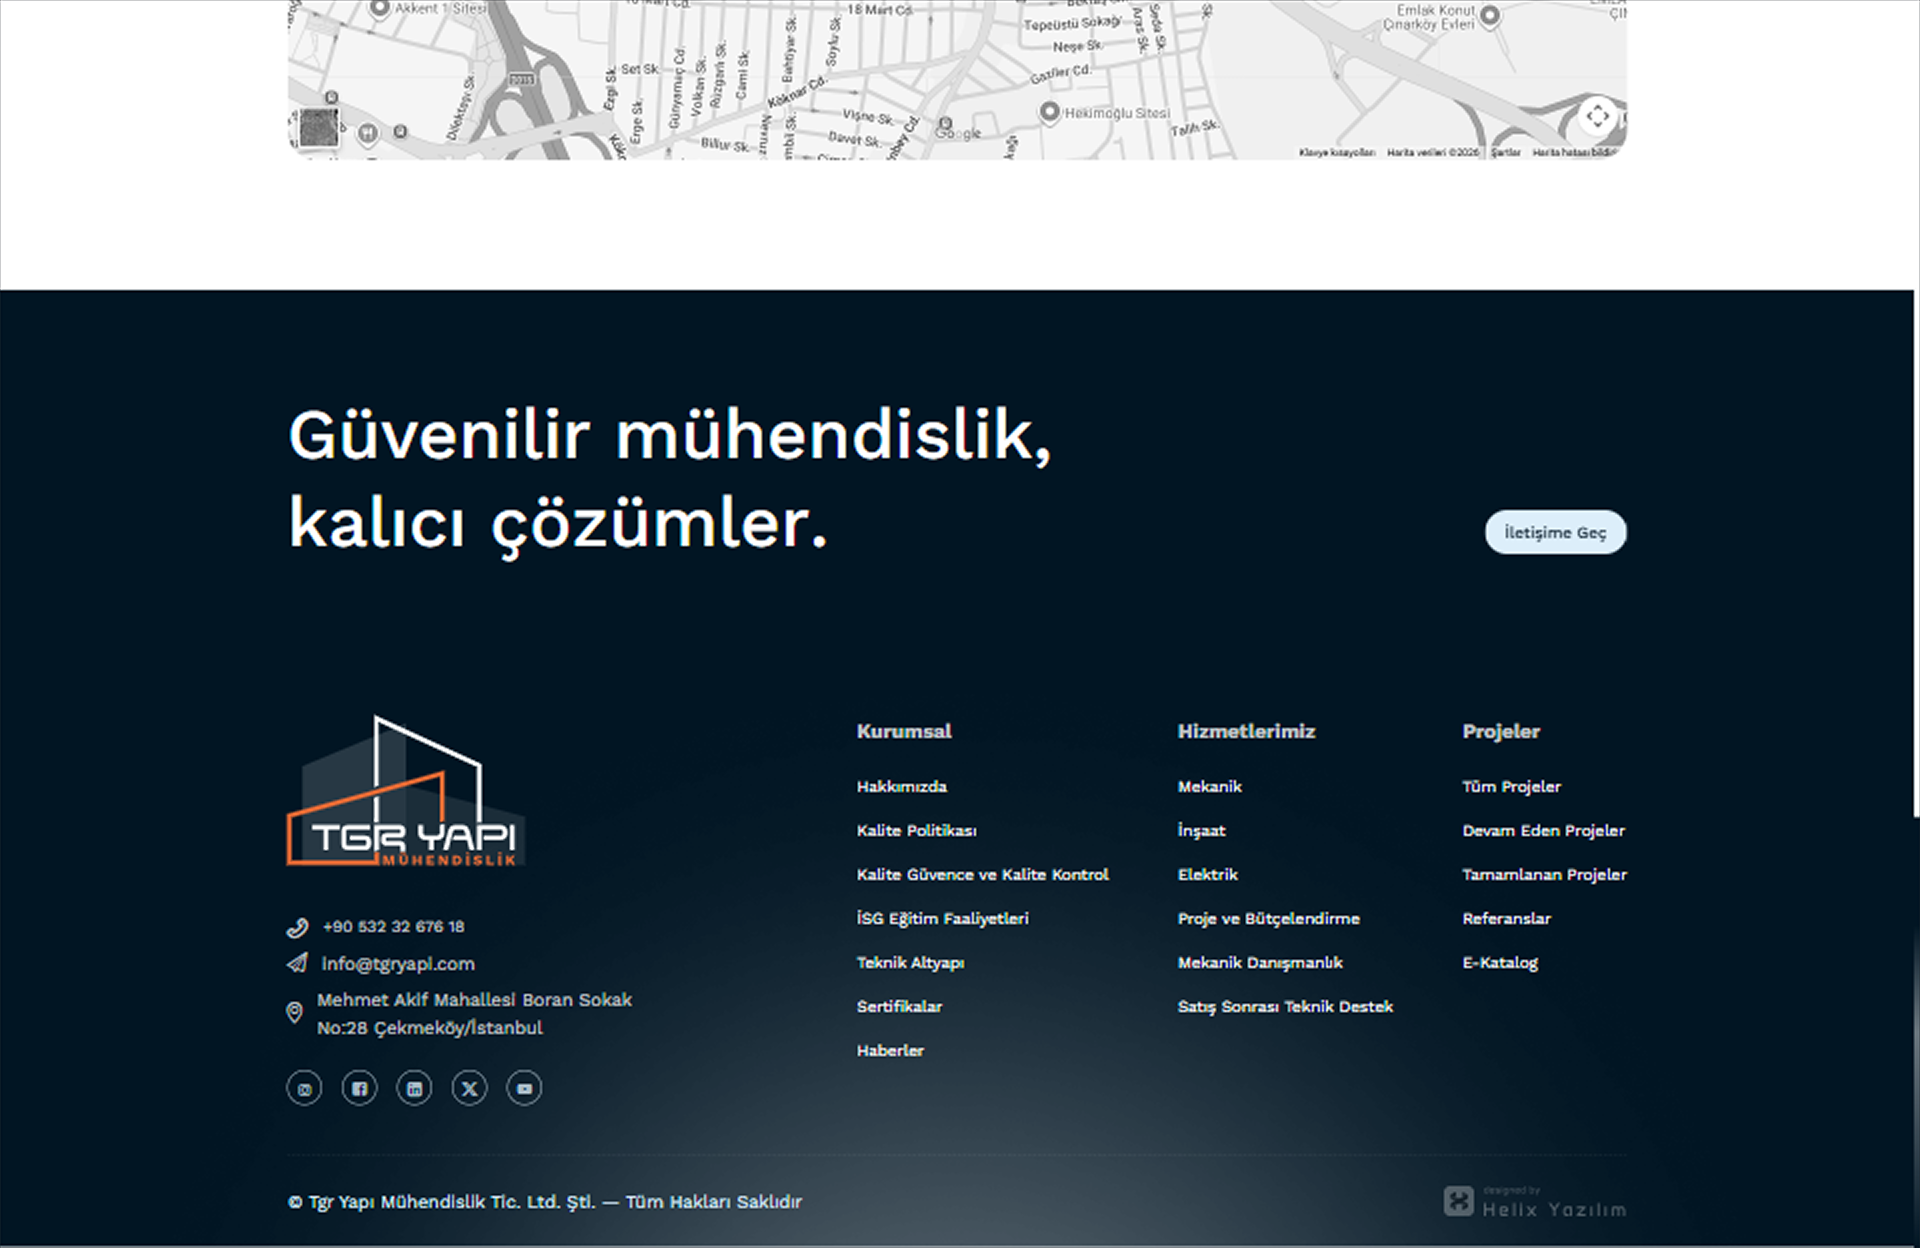The width and height of the screenshot is (1920, 1248).
Task: Open the LinkedIn social icon
Action: [x=414, y=1088]
